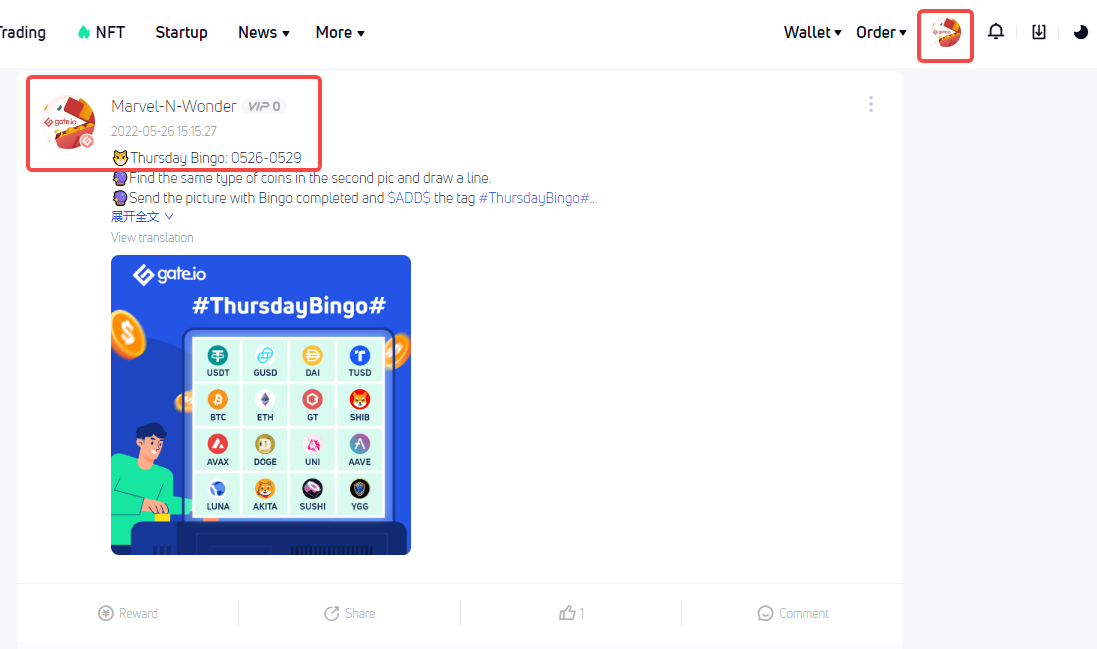Click the Reward button
The image size is (1097, 649).
(x=128, y=613)
